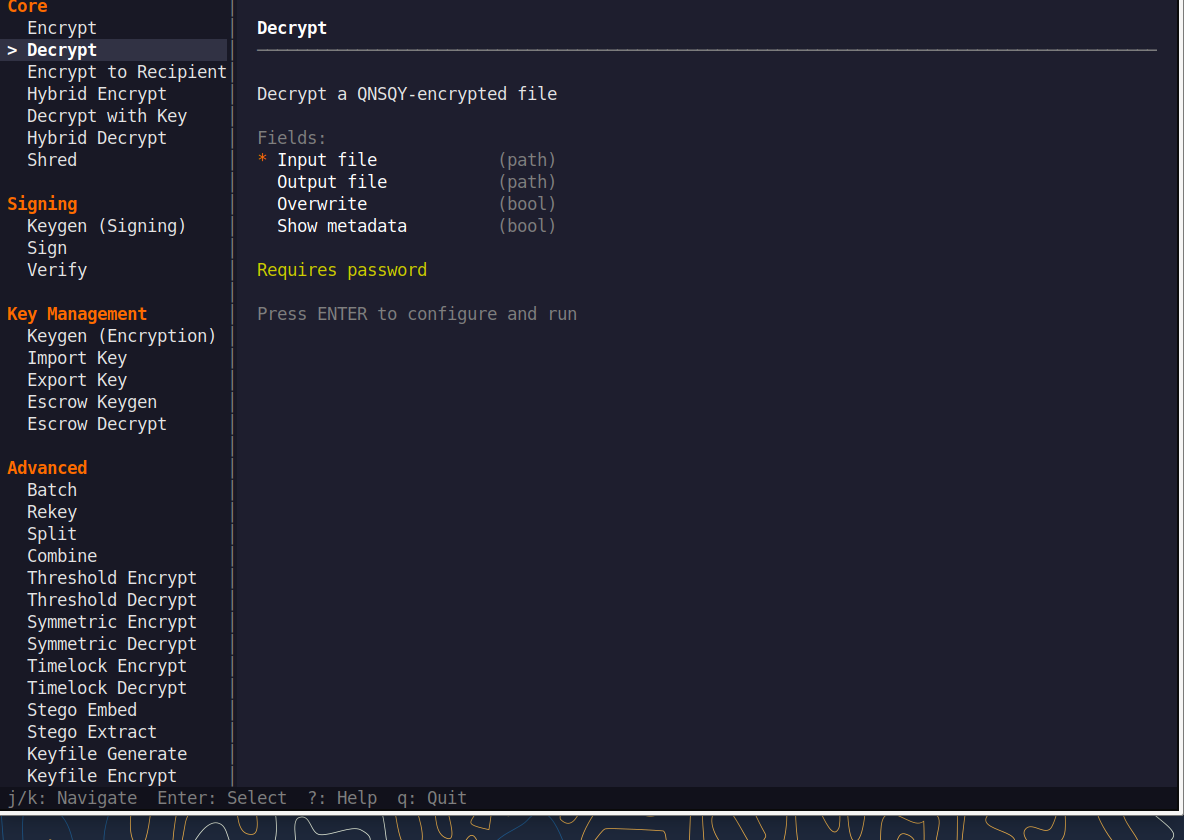Click the Fields: label
The image size is (1184, 840).
291,137
